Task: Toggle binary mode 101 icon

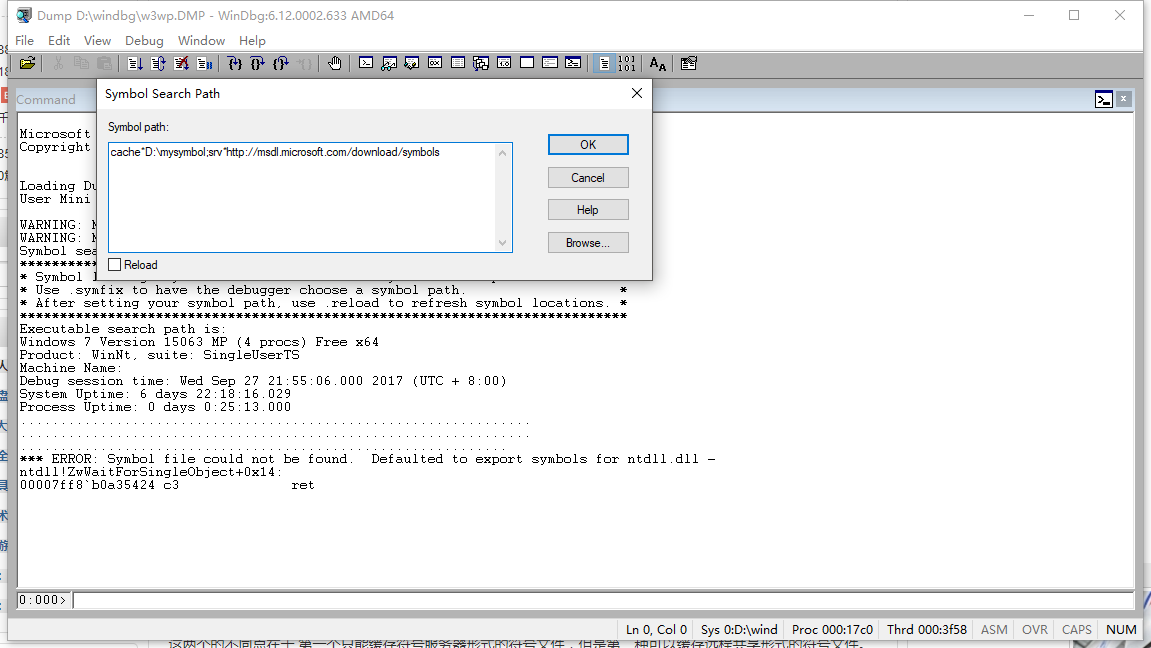Action: click(x=626, y=64)
